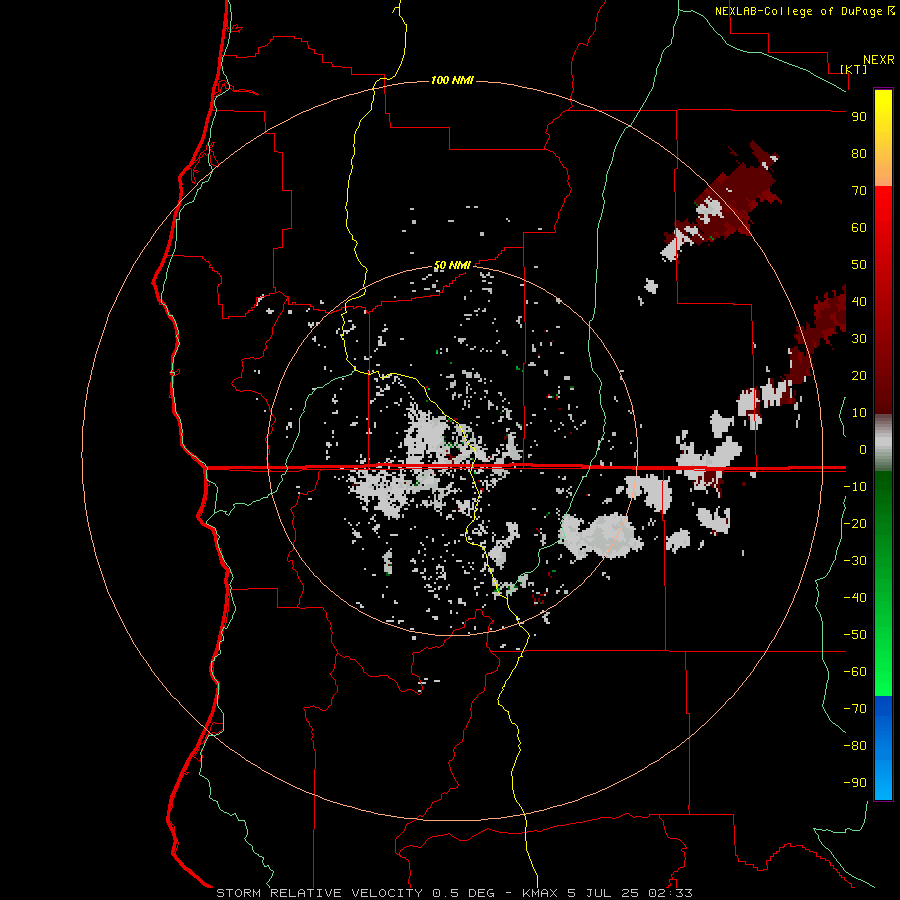Select the 0 value on velocity scale
Image resolution: width=900 pixels, height=900 pixels.
click(x=863, y=449)
